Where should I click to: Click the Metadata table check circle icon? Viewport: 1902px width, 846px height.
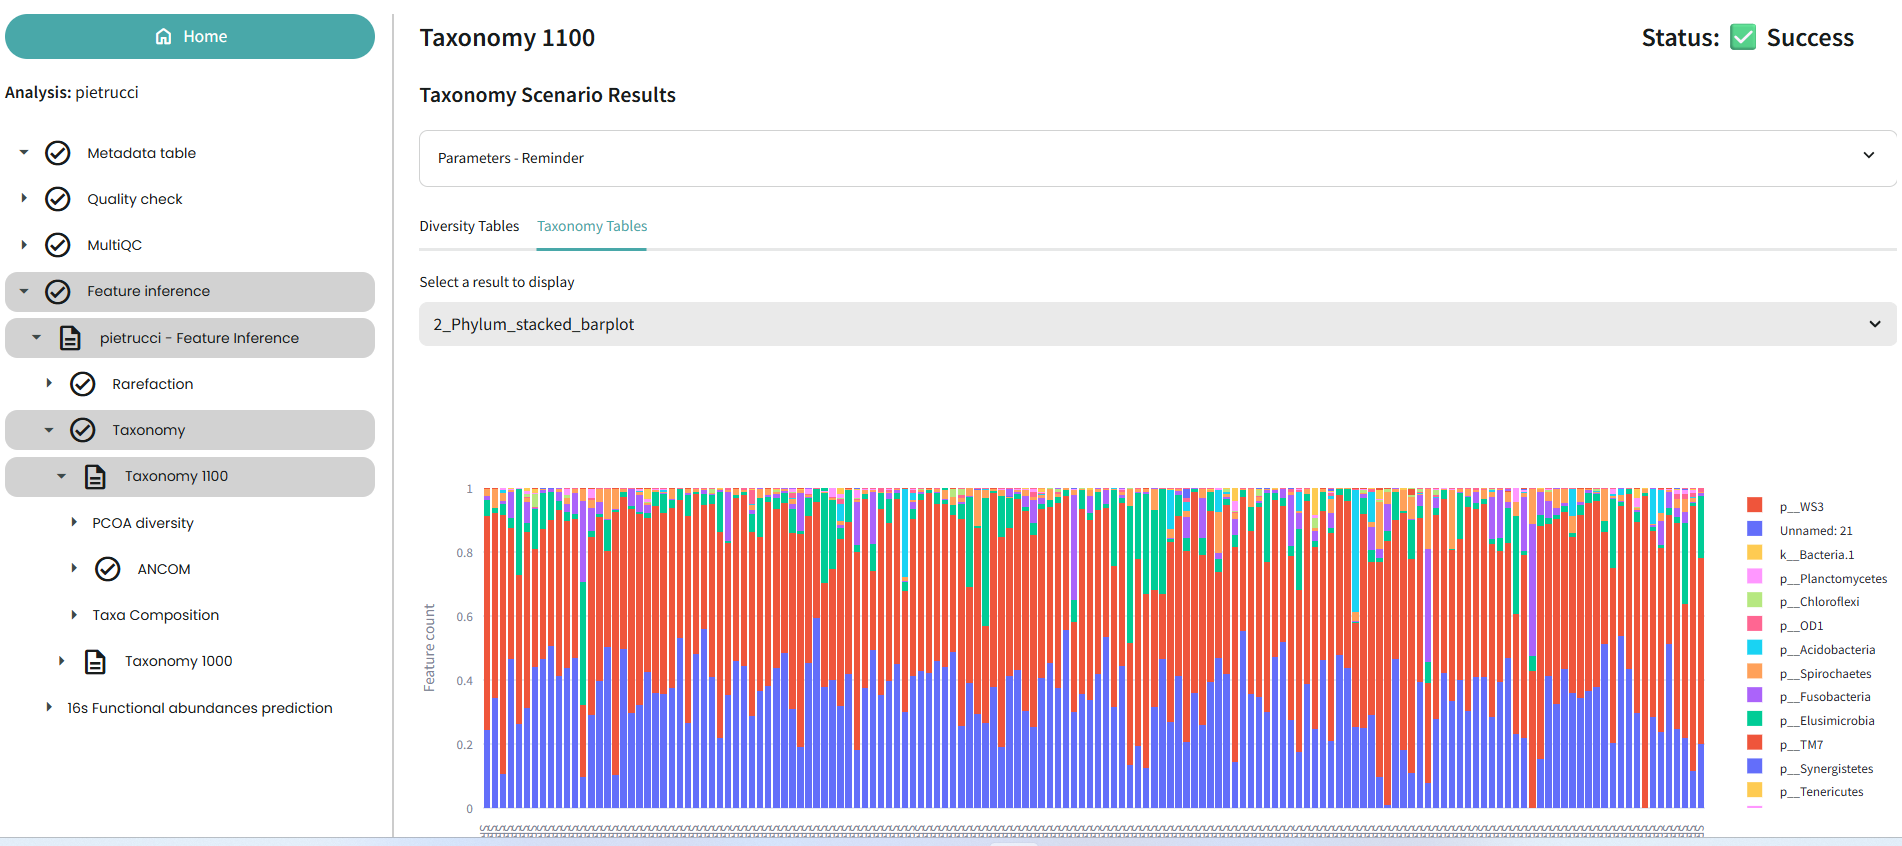pyautogui.click(x=58, y=153)
